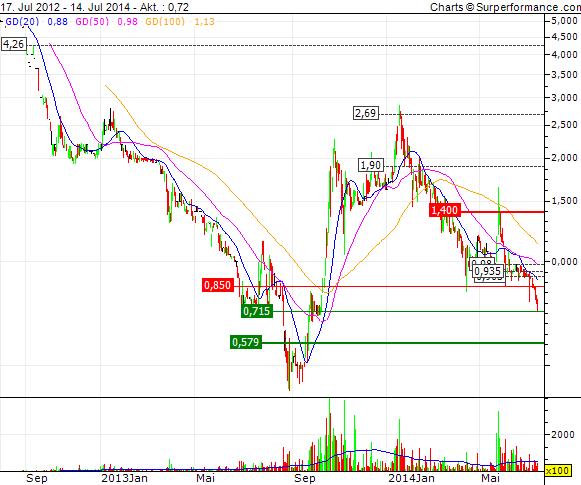This screenshot has width=581, height=485.
Task: Select the 1,90 price level label
Action: coord(371,165)
